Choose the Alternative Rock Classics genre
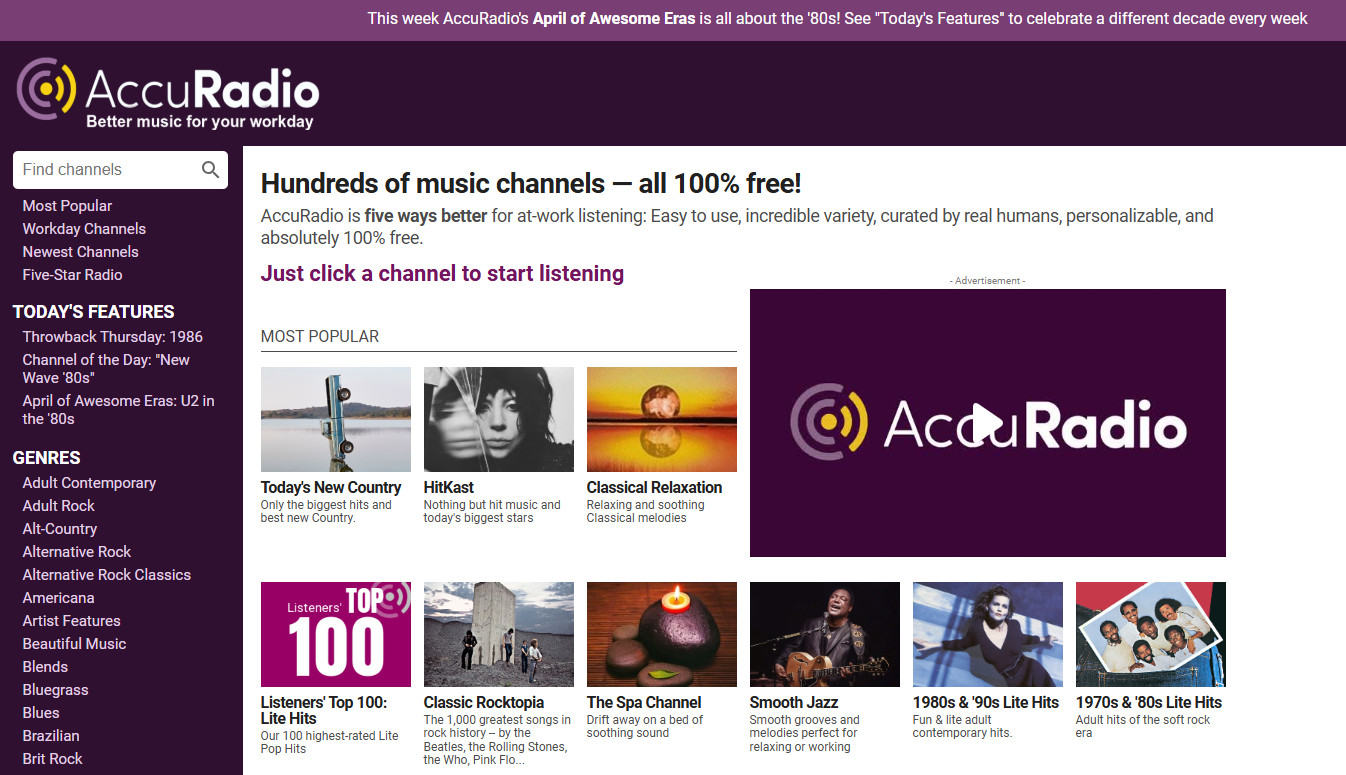The height and width of the screenshot is (775, 1346). point(106,575)
